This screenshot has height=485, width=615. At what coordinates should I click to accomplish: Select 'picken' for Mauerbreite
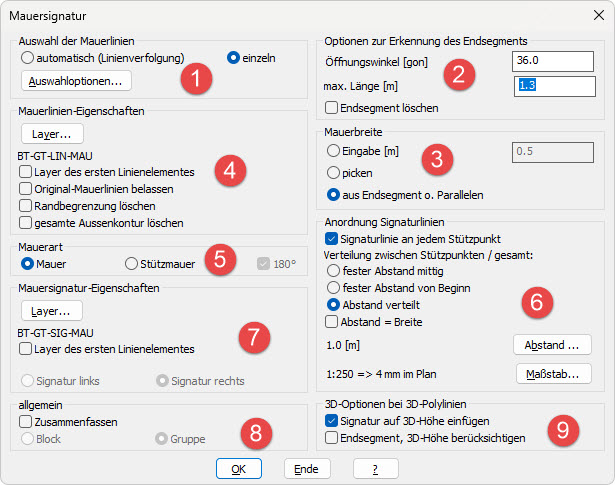point(333,172)
